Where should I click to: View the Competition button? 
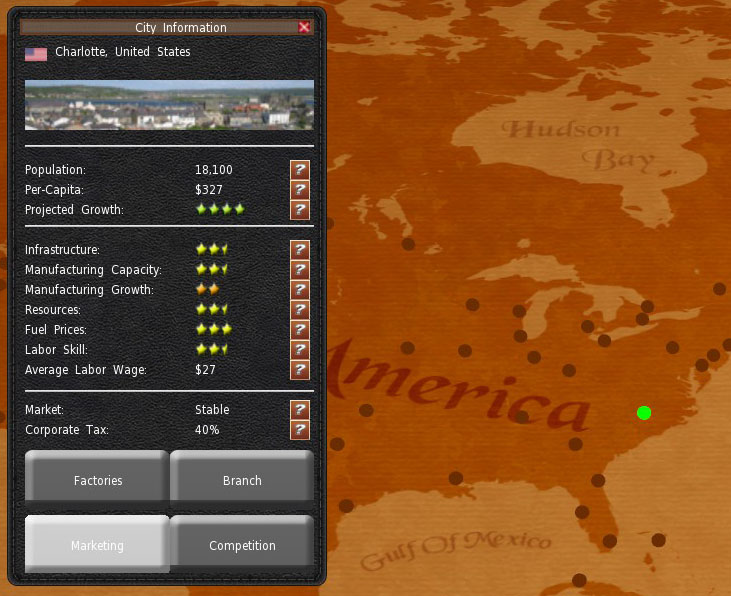tap(242, 545)
